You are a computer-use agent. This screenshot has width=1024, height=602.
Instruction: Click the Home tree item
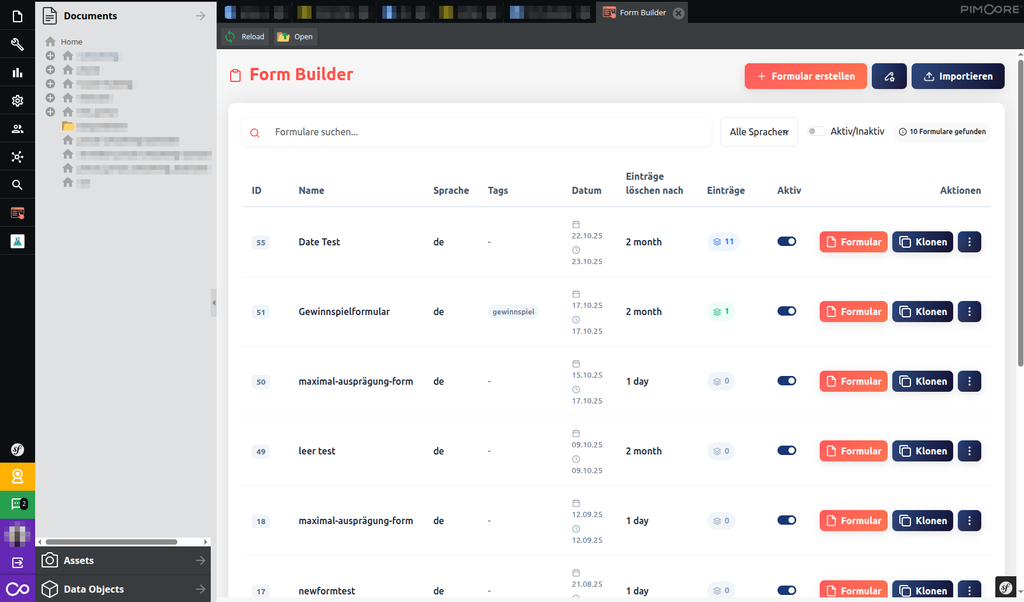71,42
